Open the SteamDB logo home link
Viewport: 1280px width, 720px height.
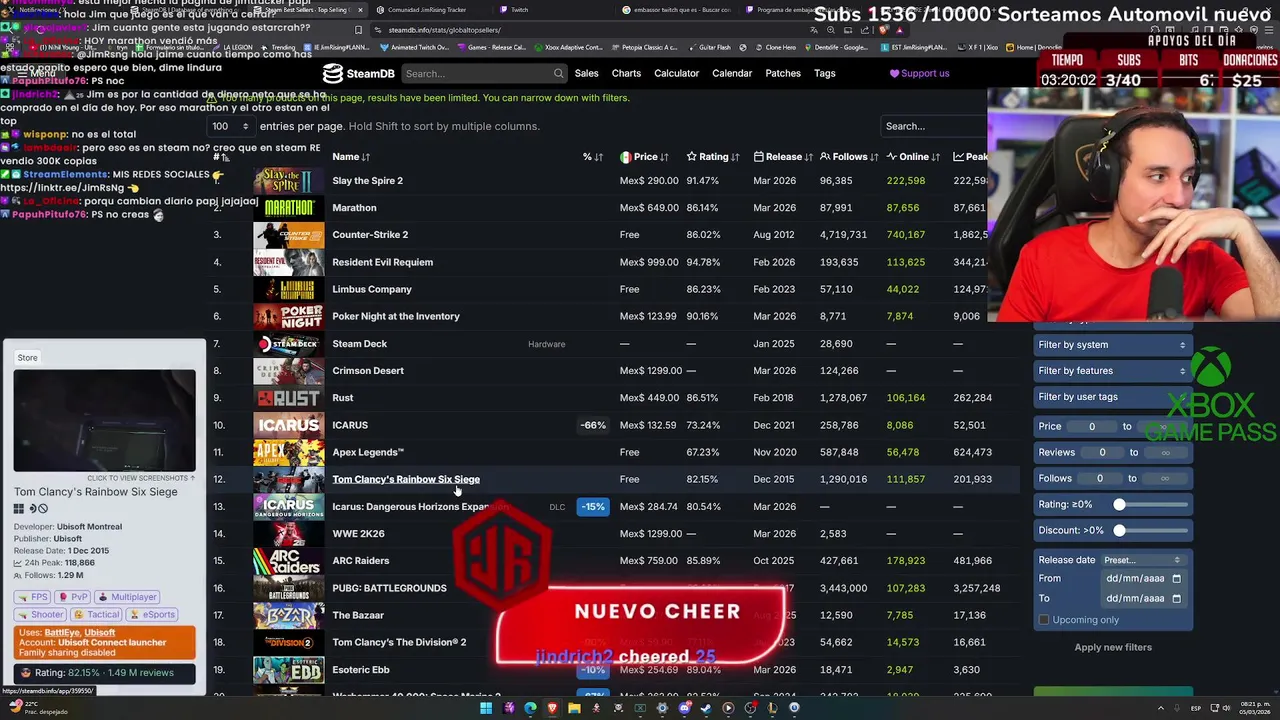coord(358,73)
